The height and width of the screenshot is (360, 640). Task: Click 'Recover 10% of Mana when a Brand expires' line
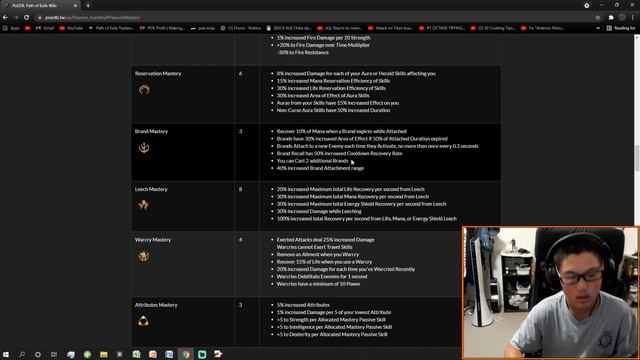(x=342, y=131)
